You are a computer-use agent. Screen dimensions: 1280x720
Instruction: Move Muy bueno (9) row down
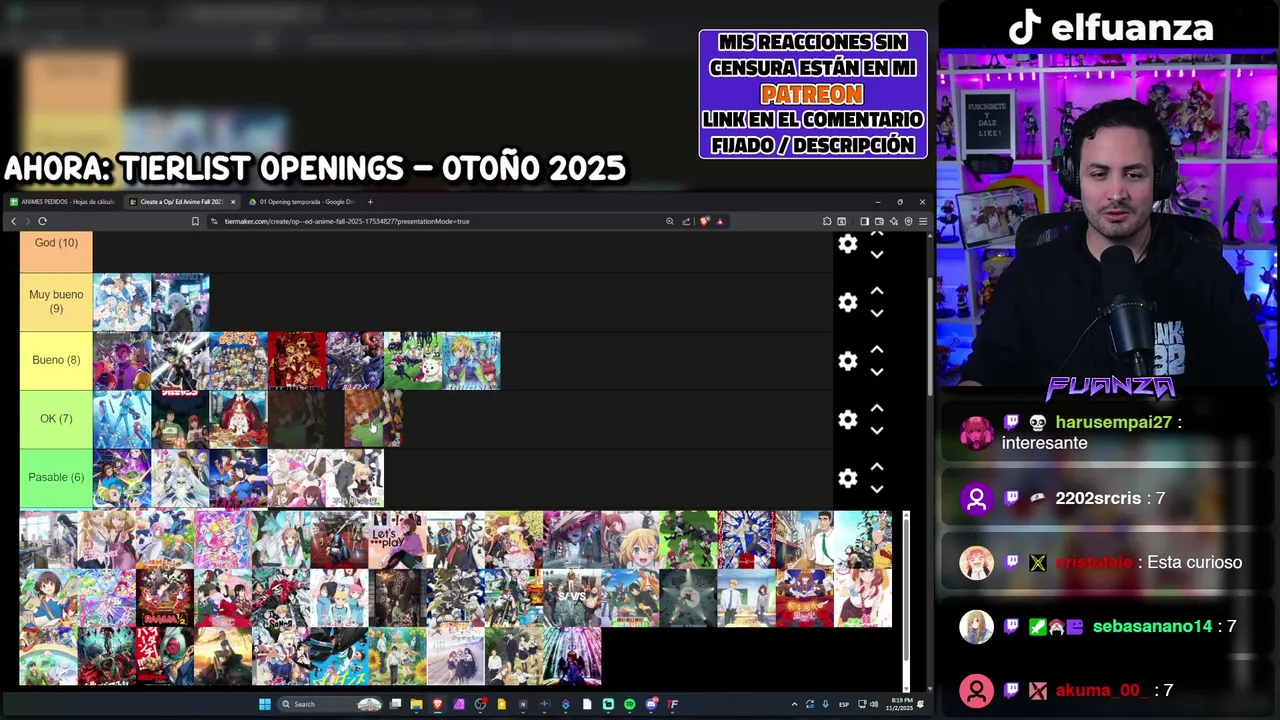(877, 313)
